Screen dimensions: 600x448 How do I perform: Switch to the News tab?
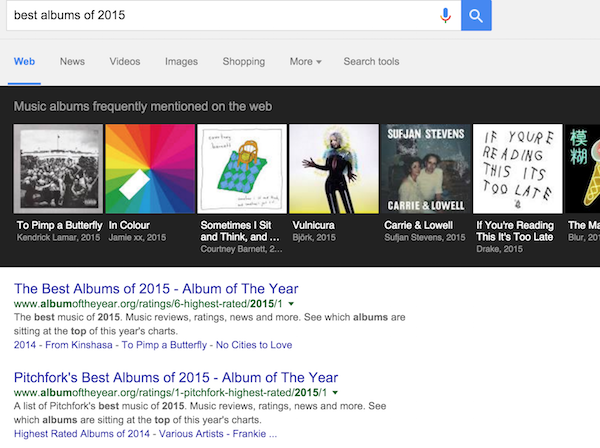[72, 62]
